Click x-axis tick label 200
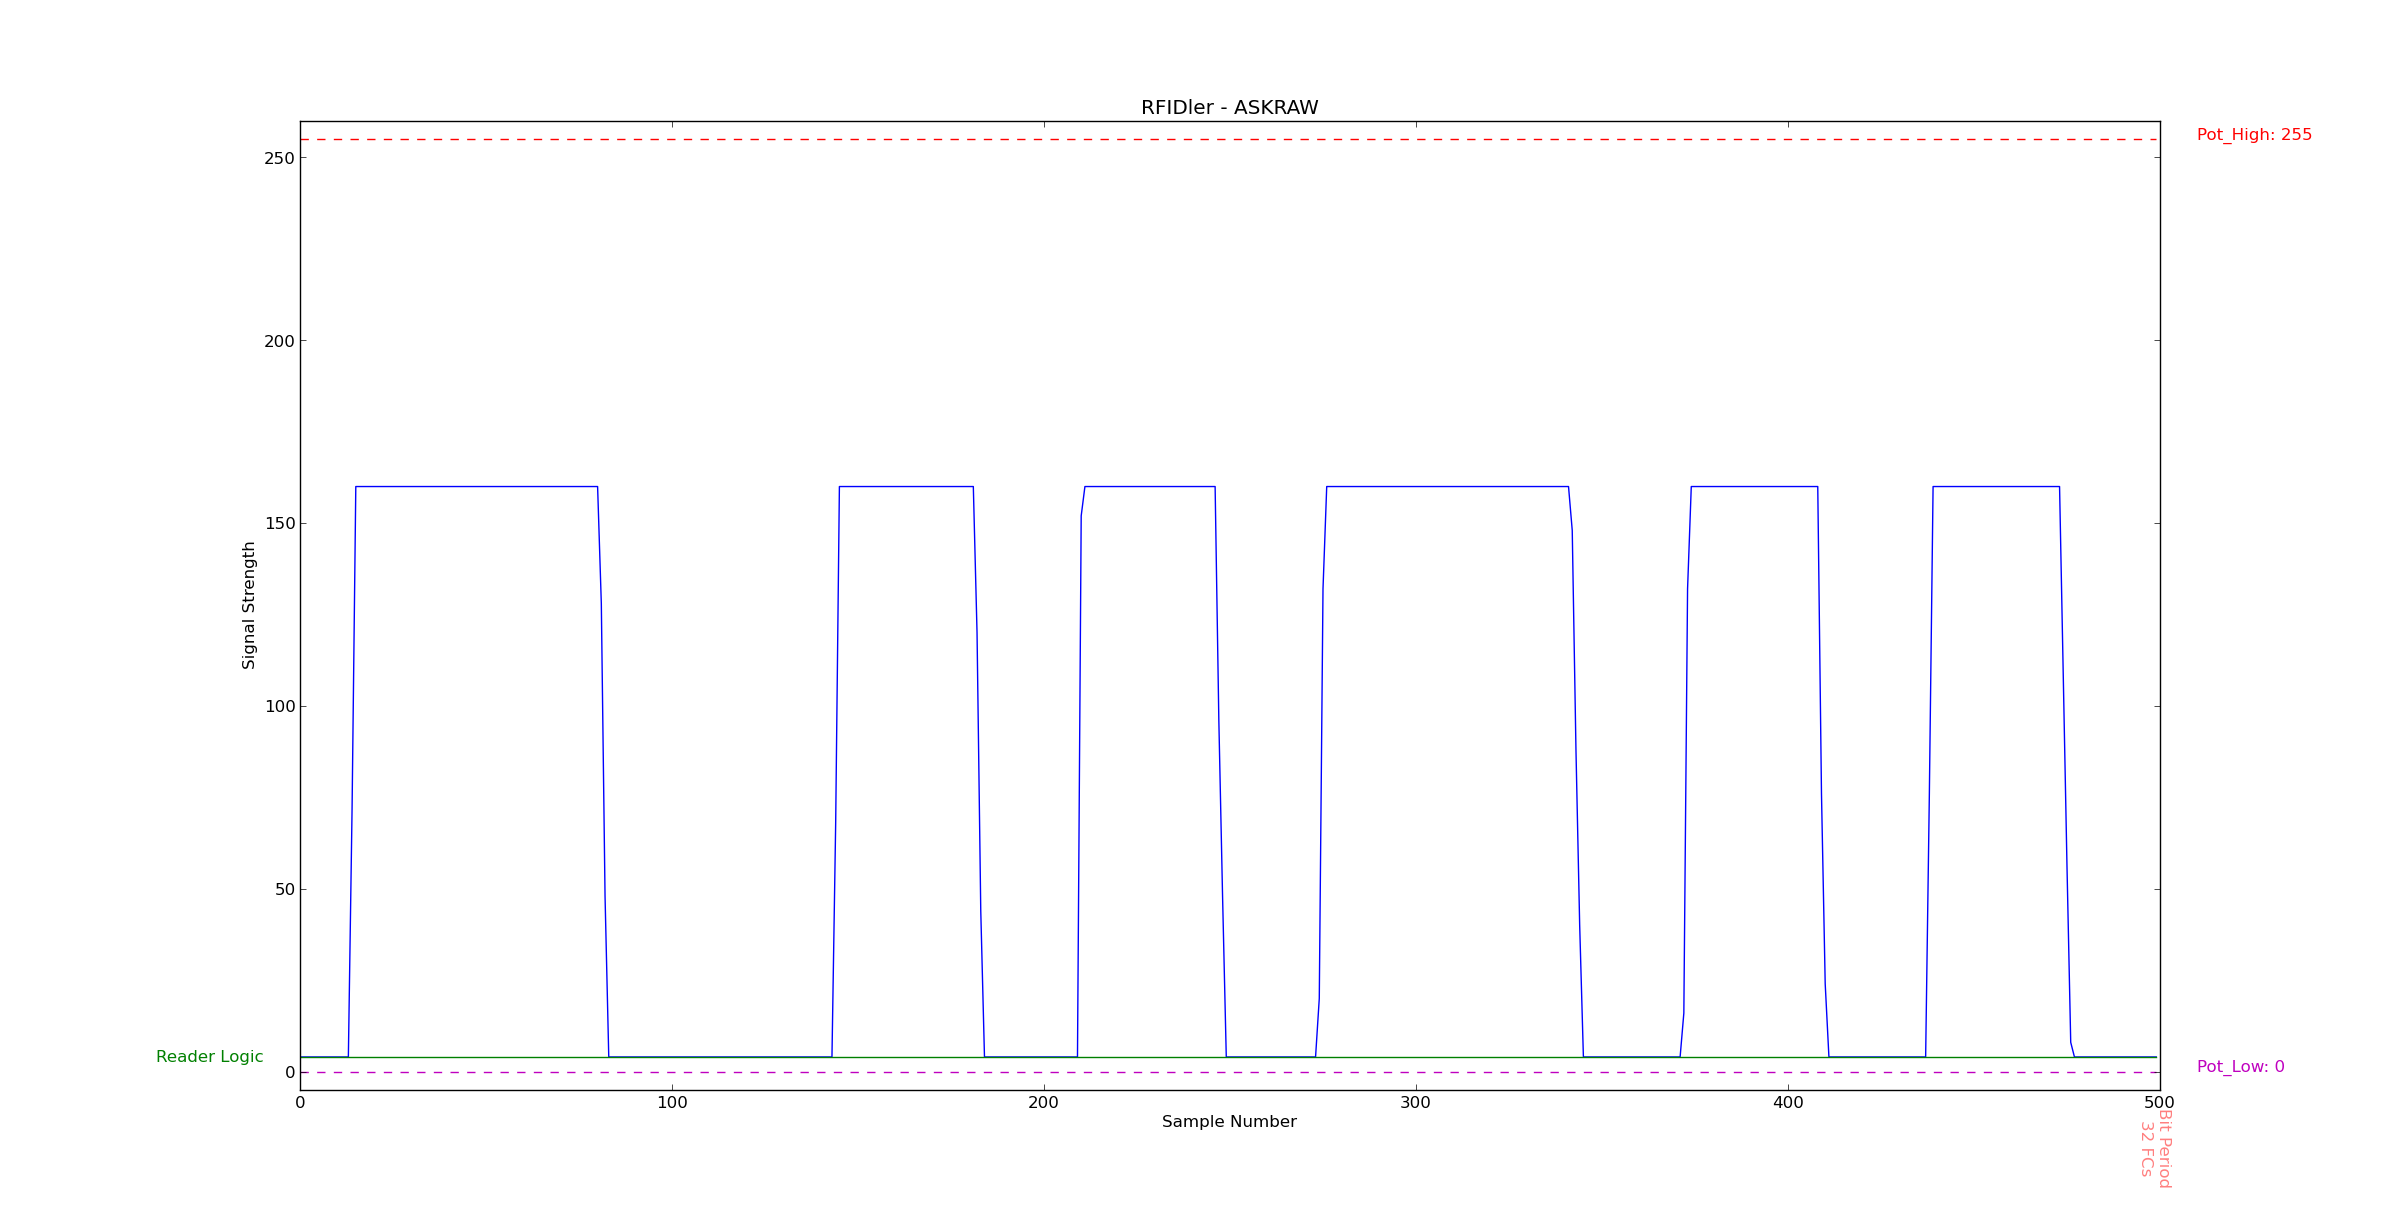The image size is (2400, 1211). pyautogui.click(x=1043, y=1103)
